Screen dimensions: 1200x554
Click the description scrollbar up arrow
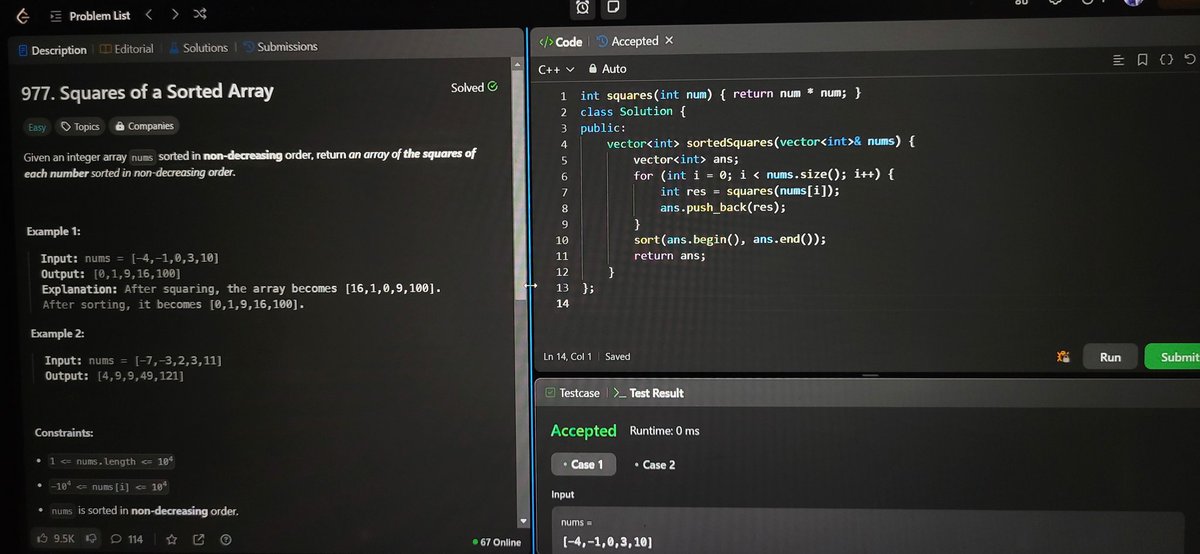[518, 64]
